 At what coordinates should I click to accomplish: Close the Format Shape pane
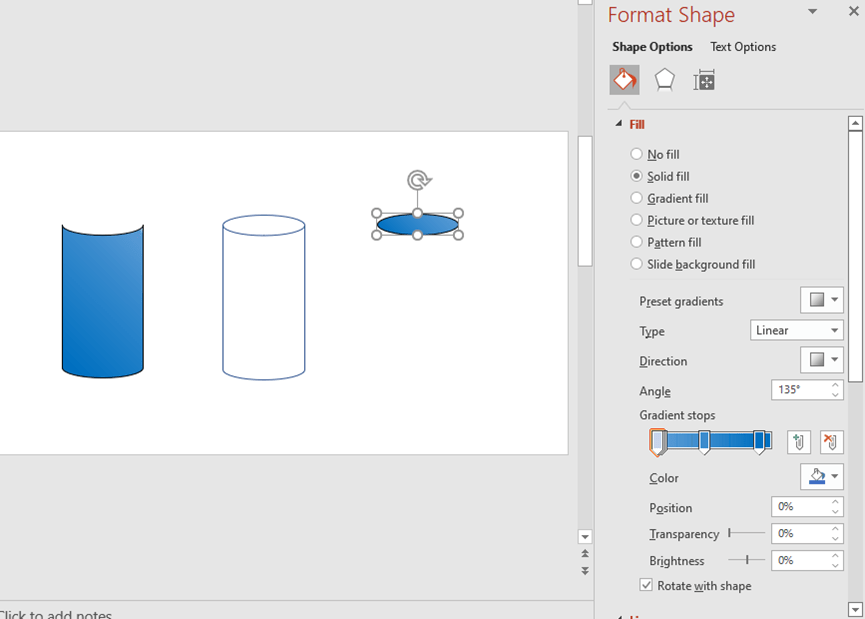[x=853, y=11]
